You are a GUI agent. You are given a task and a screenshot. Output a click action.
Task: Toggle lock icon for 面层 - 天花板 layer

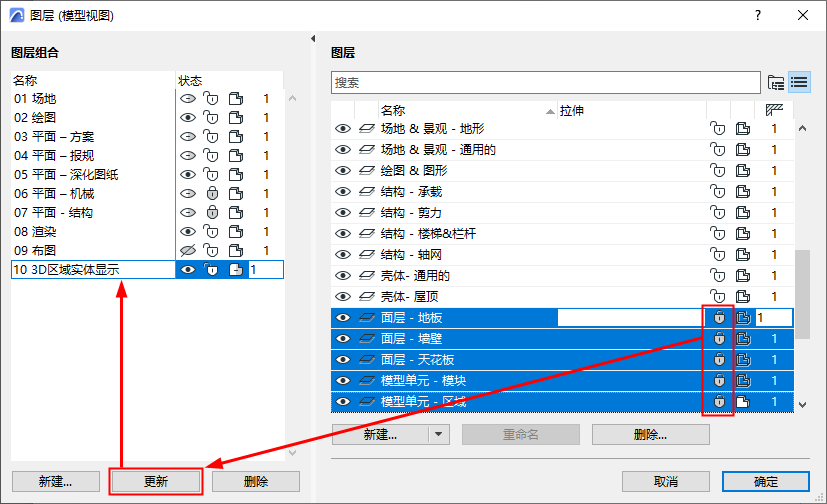(719, 360)
